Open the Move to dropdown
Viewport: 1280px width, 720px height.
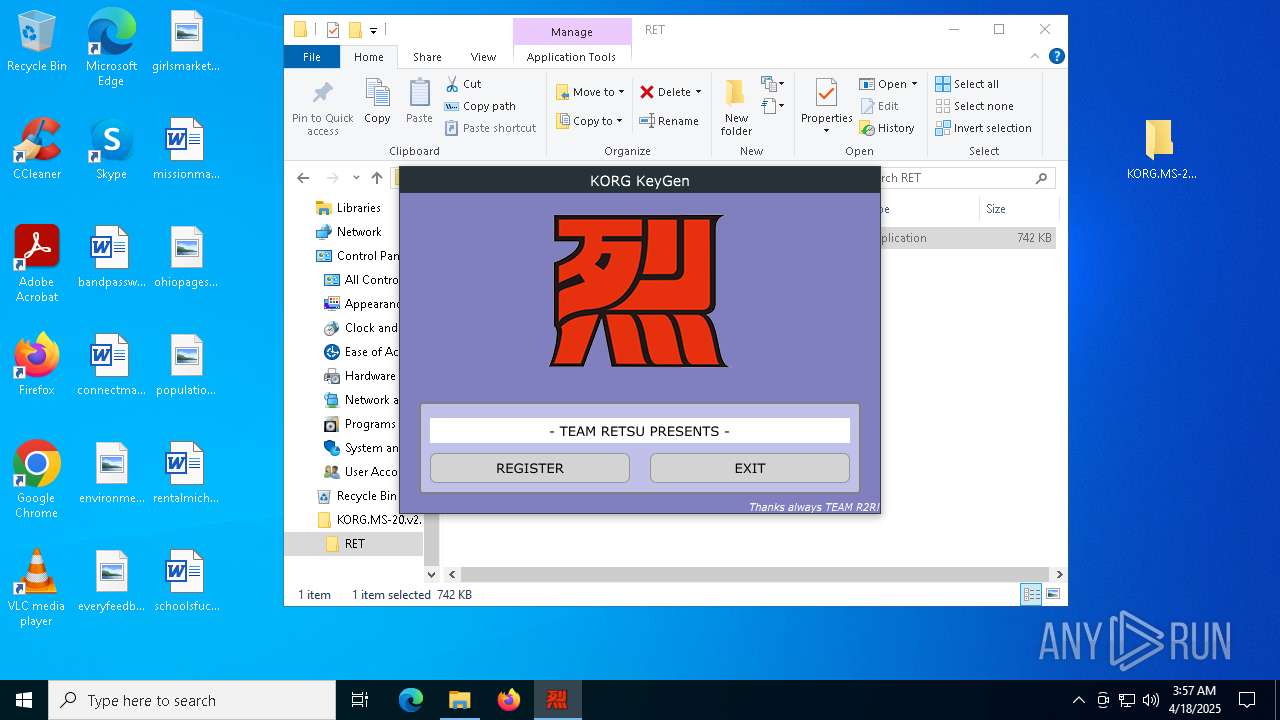(590, 92)
